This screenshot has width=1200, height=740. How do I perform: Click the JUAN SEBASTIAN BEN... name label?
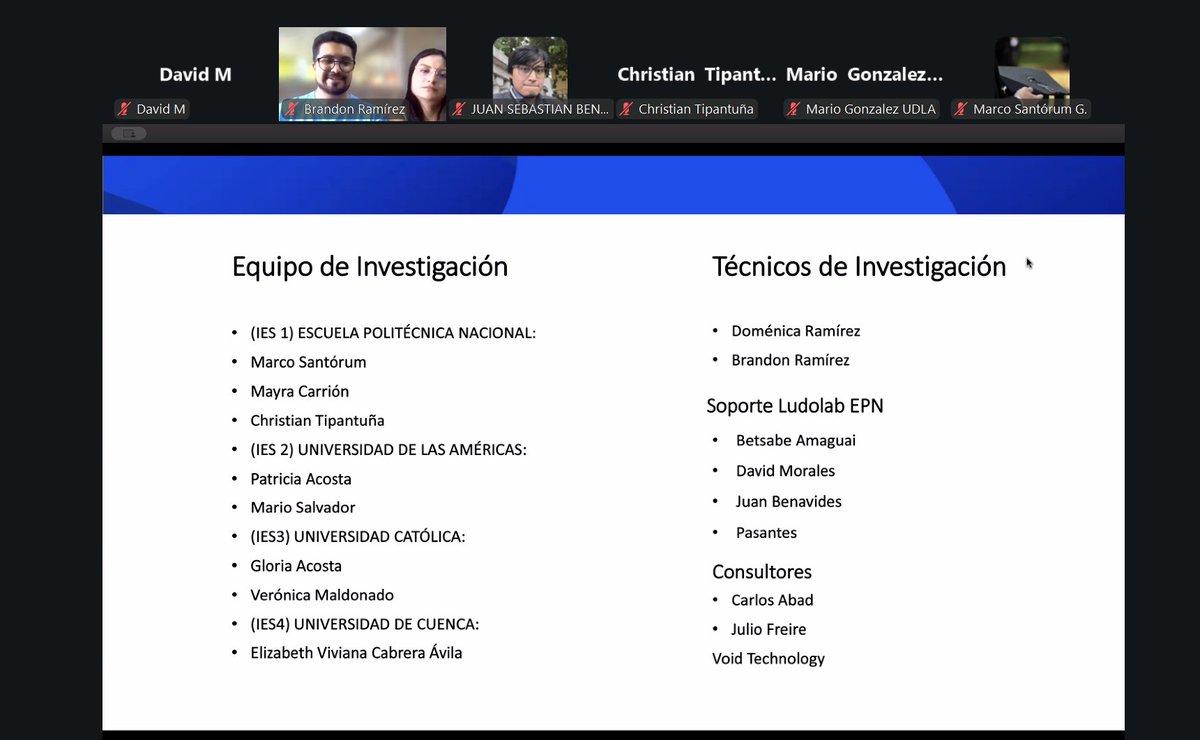(x=540, y=109)
